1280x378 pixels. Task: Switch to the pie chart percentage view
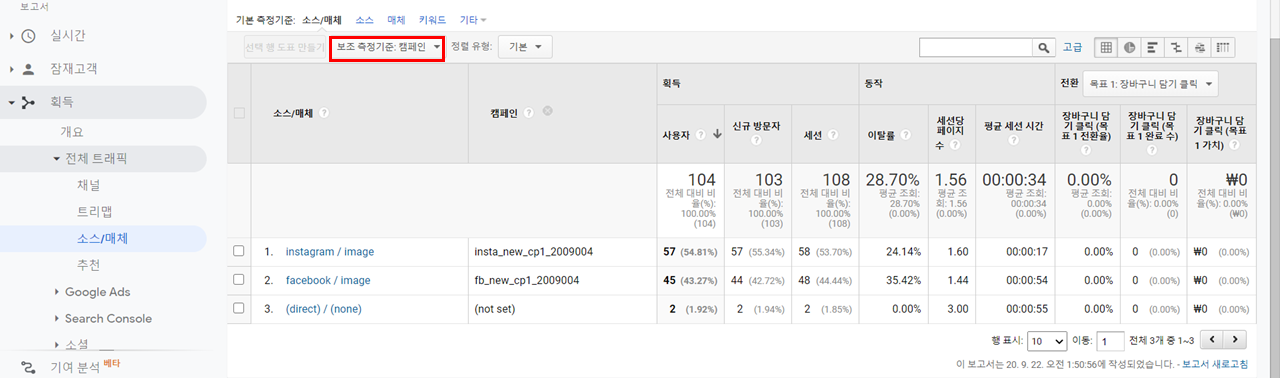click(1129, 47)
